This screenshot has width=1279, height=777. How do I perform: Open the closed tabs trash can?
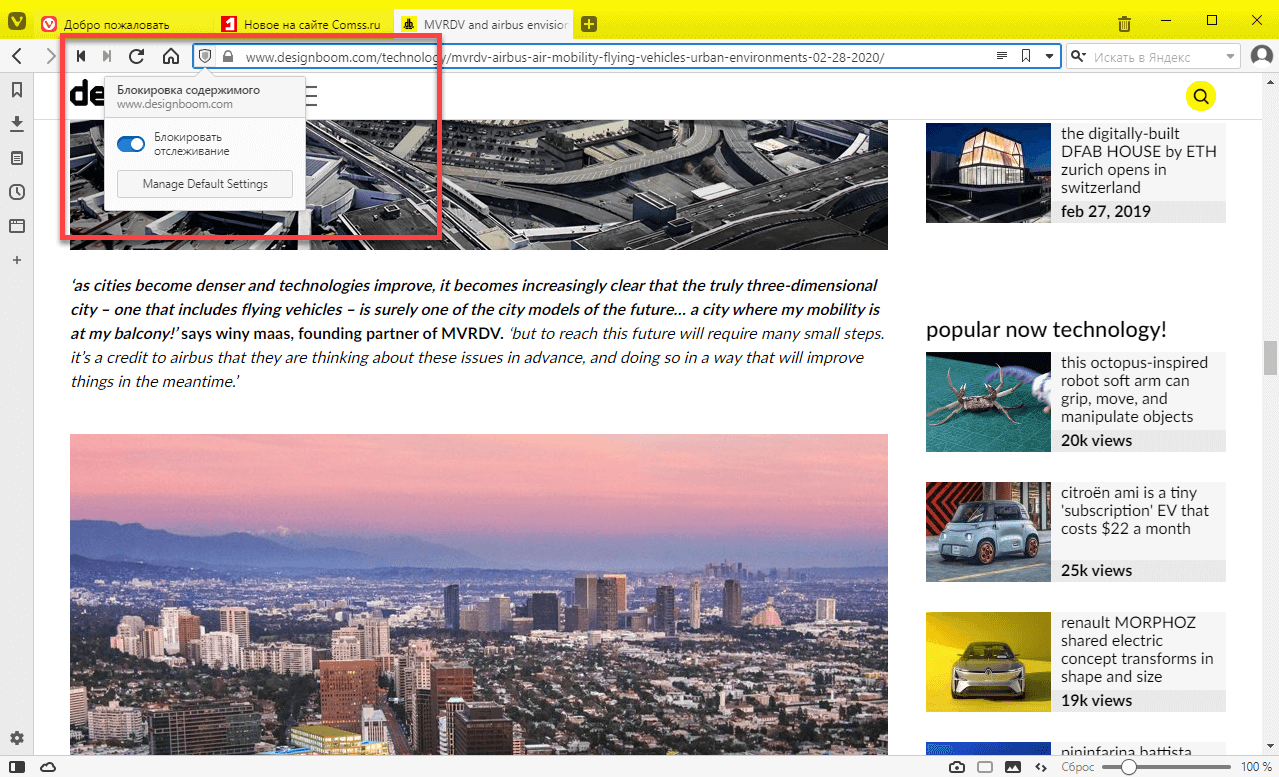coord(1125,23)
